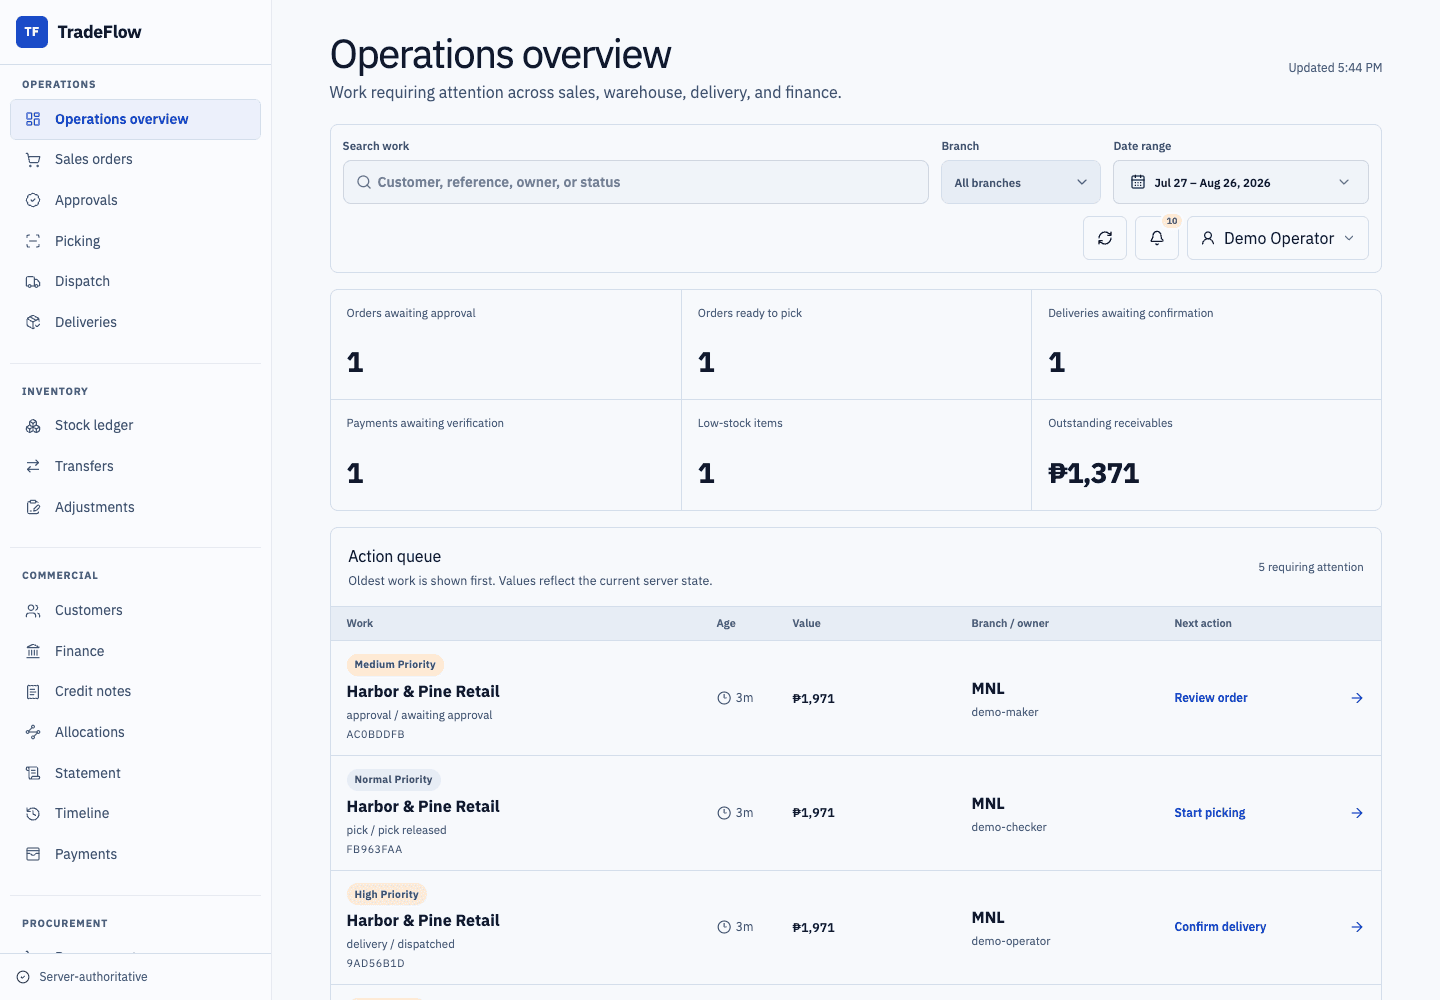Click the Medium Priority badge

tap(395, 665)
